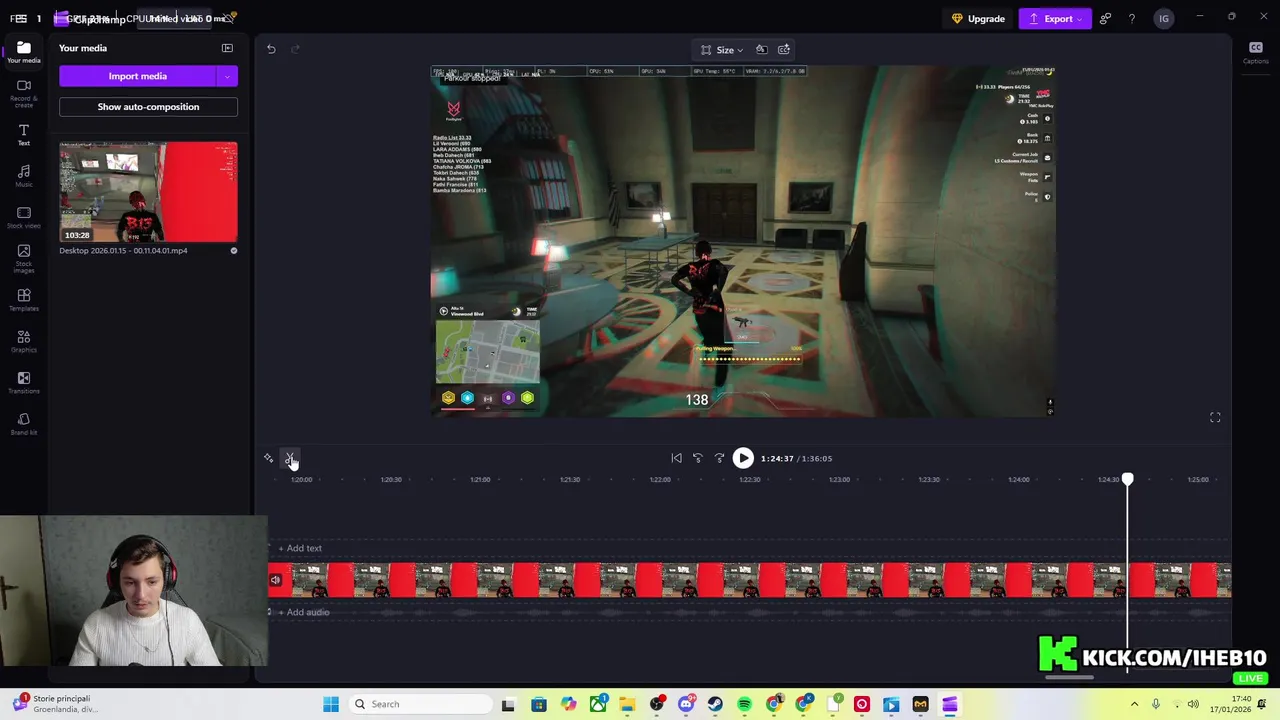Click the Upgrade button
The image size is (1280, 720).
click(x=979, y=19)
